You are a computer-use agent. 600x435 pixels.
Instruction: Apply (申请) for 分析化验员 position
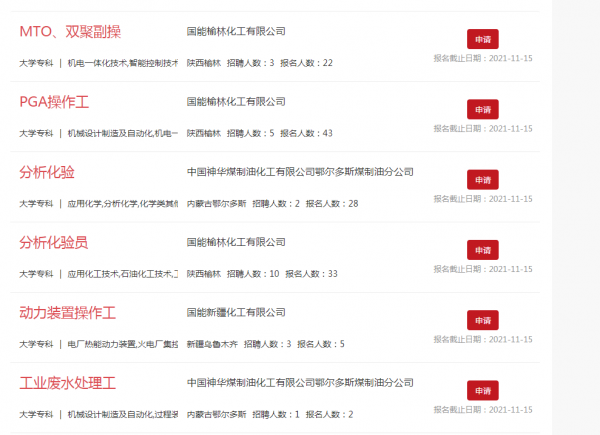(483, 250)
